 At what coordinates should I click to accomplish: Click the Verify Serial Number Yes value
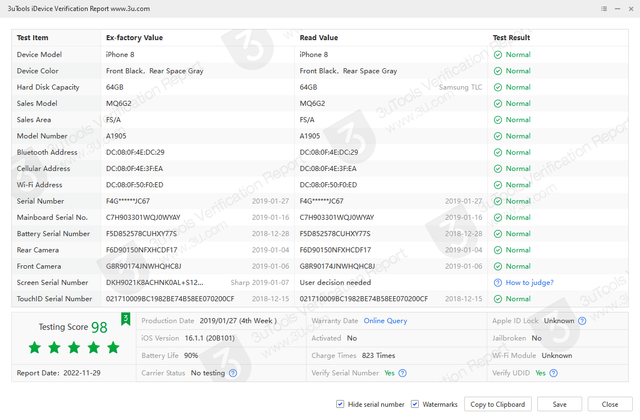(x=389, y=373)
